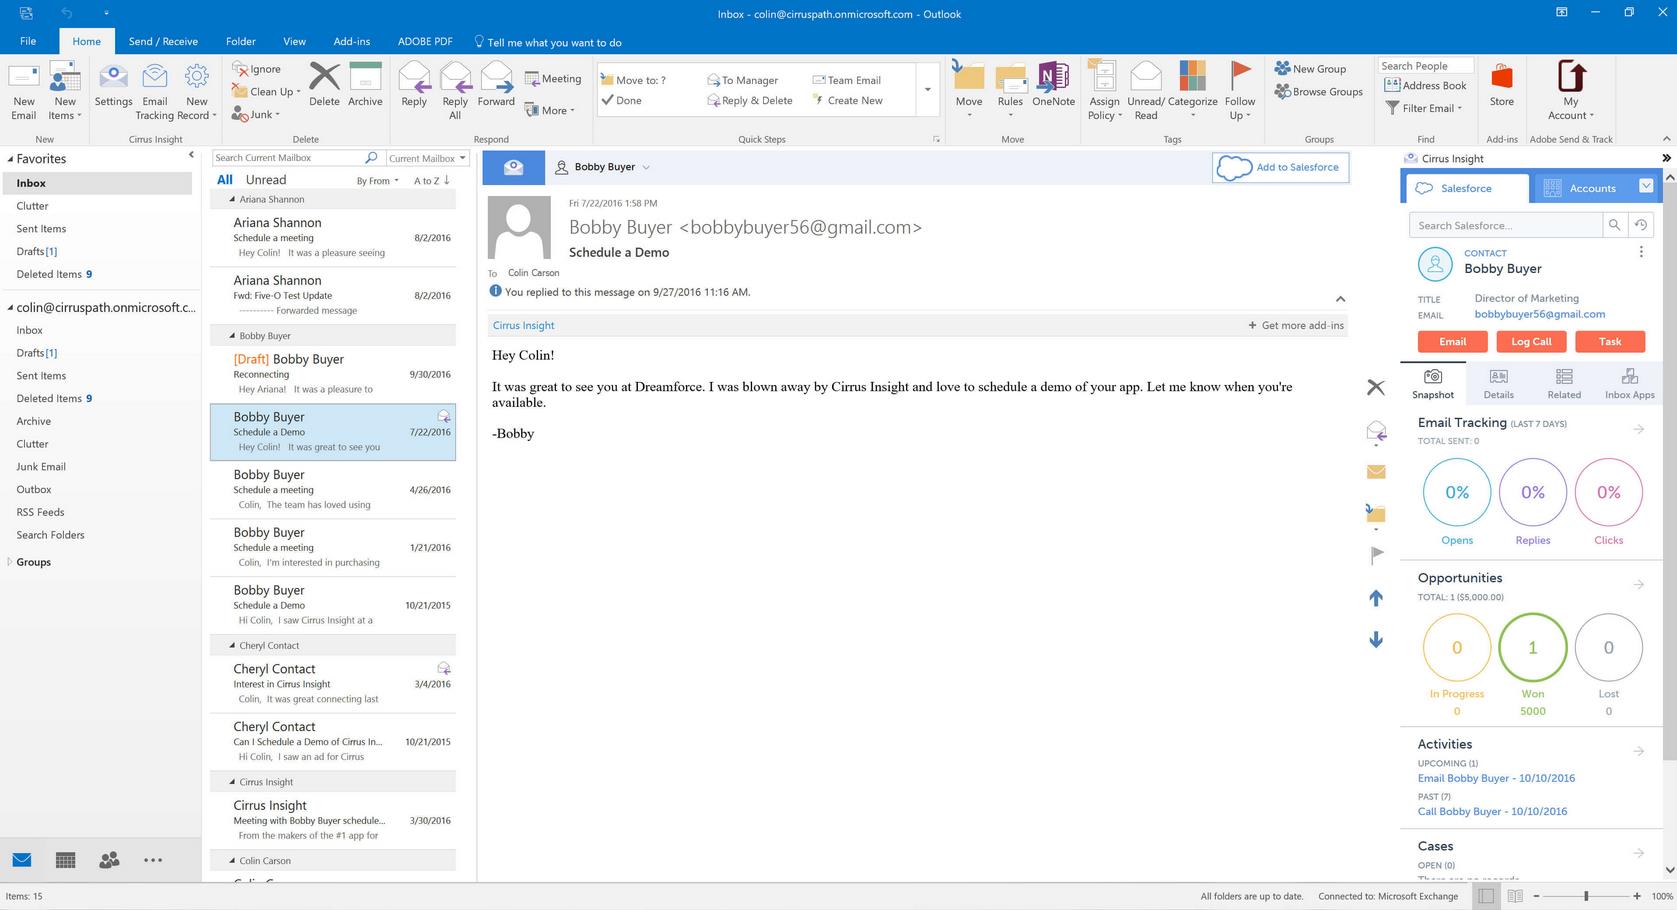The image size is (1677, 910).
Task: Switch to Send / Receive tab
Action: 163,41
